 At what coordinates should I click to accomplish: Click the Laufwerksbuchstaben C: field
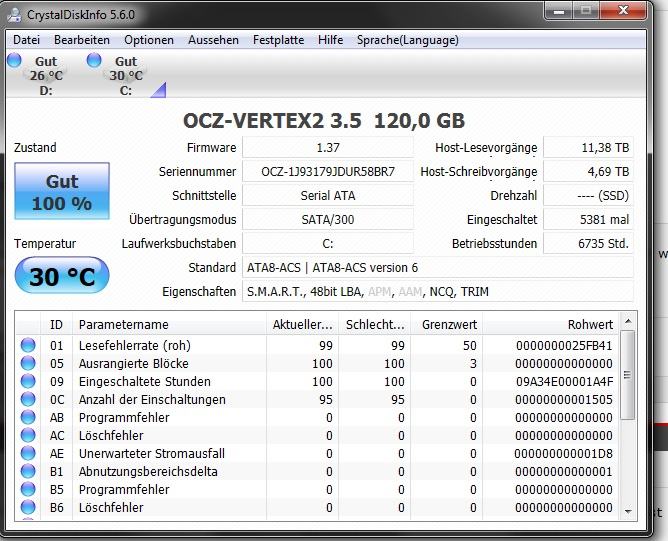[328, 244]
